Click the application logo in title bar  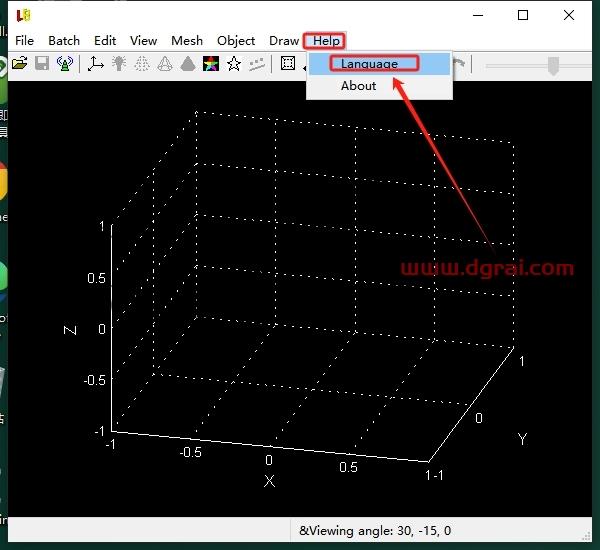click(x=23, y=15)
